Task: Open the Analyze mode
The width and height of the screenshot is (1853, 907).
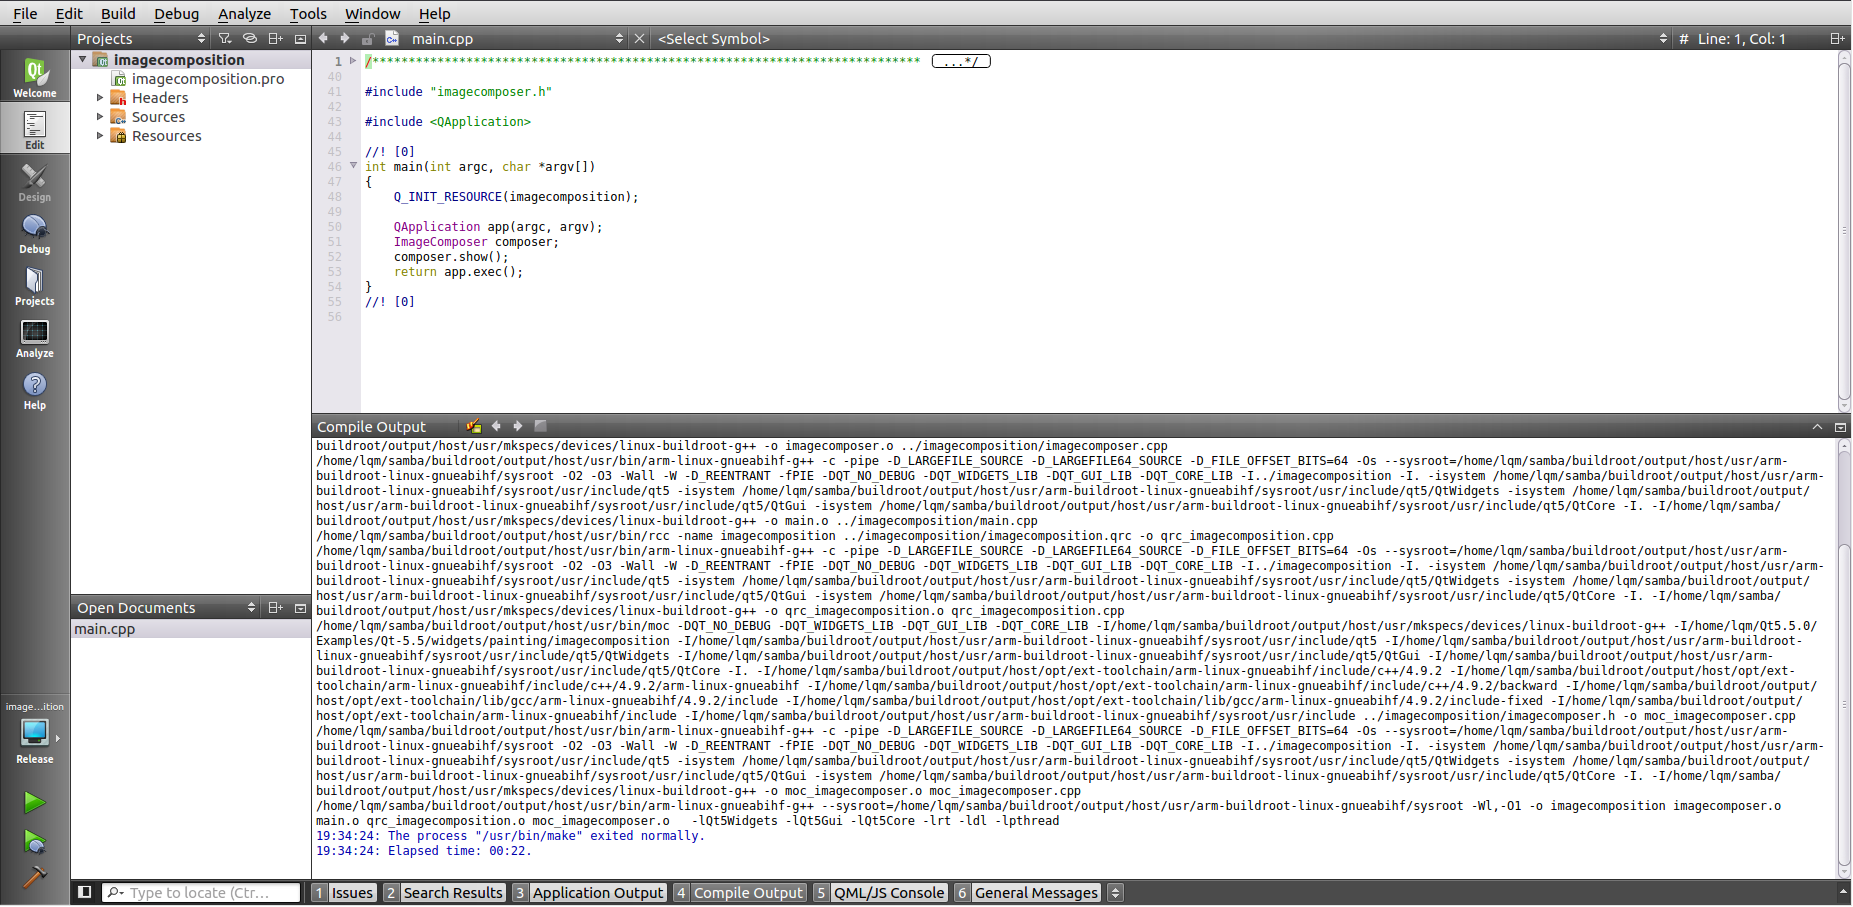Action: tap(34, 338)
